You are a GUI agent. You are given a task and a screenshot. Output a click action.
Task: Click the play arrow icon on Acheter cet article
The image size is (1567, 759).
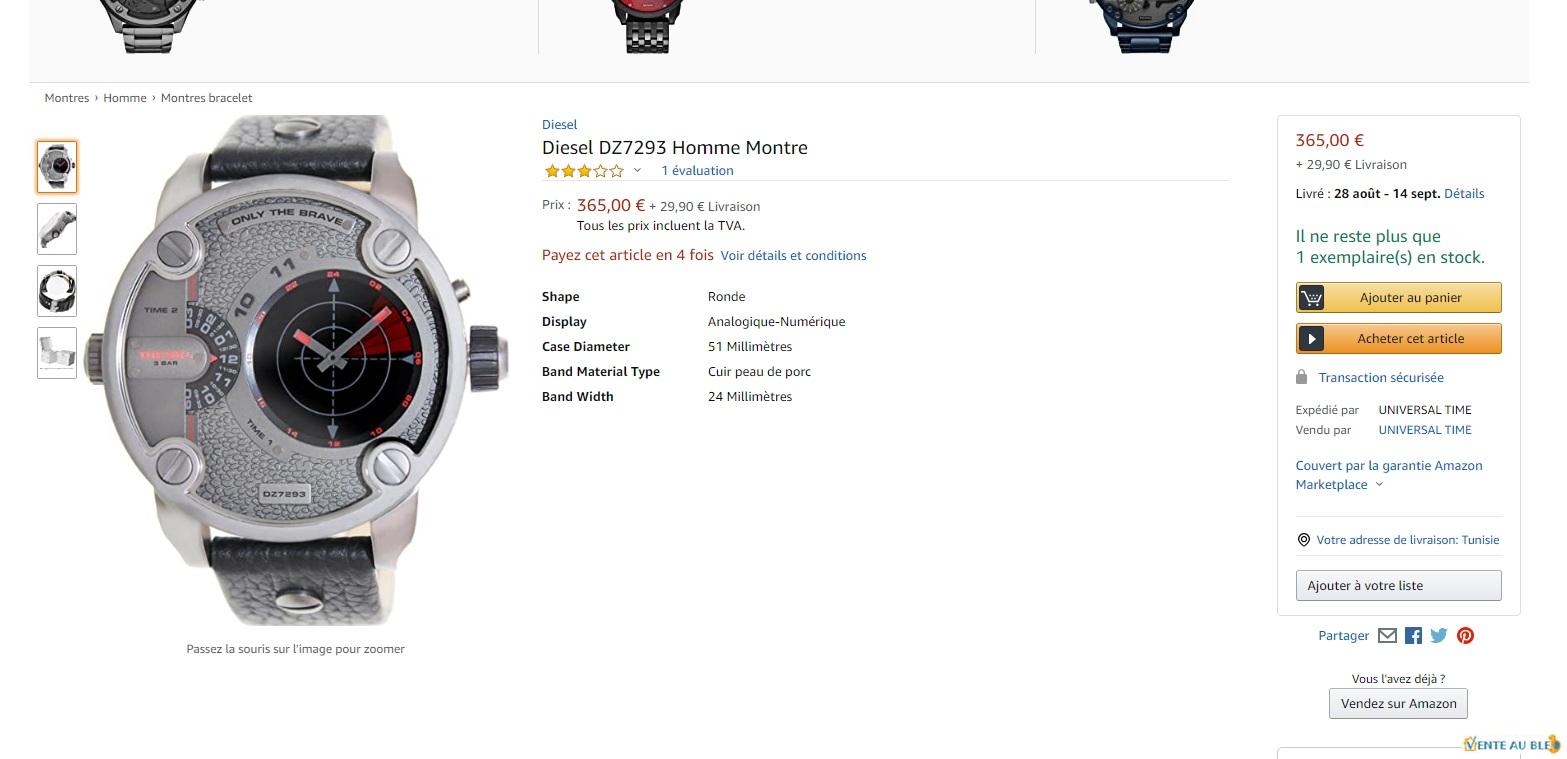1311,339
